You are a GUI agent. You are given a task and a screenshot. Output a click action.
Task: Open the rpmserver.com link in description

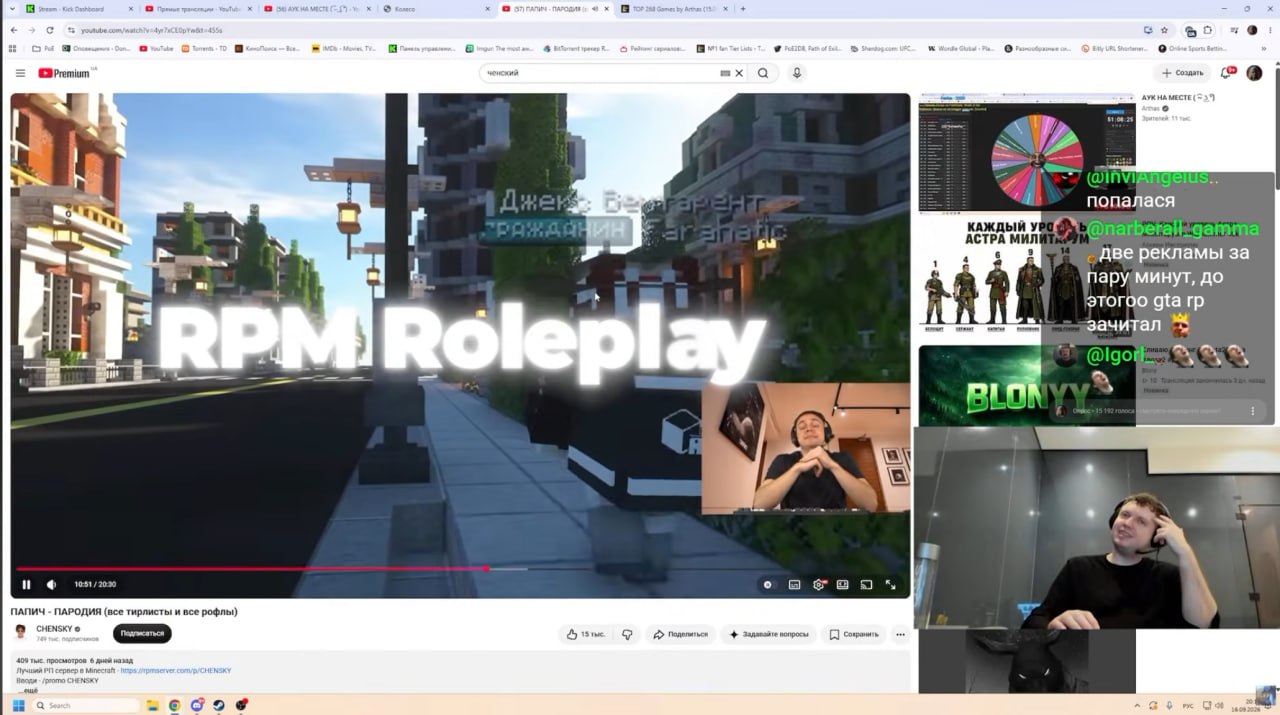176,670
